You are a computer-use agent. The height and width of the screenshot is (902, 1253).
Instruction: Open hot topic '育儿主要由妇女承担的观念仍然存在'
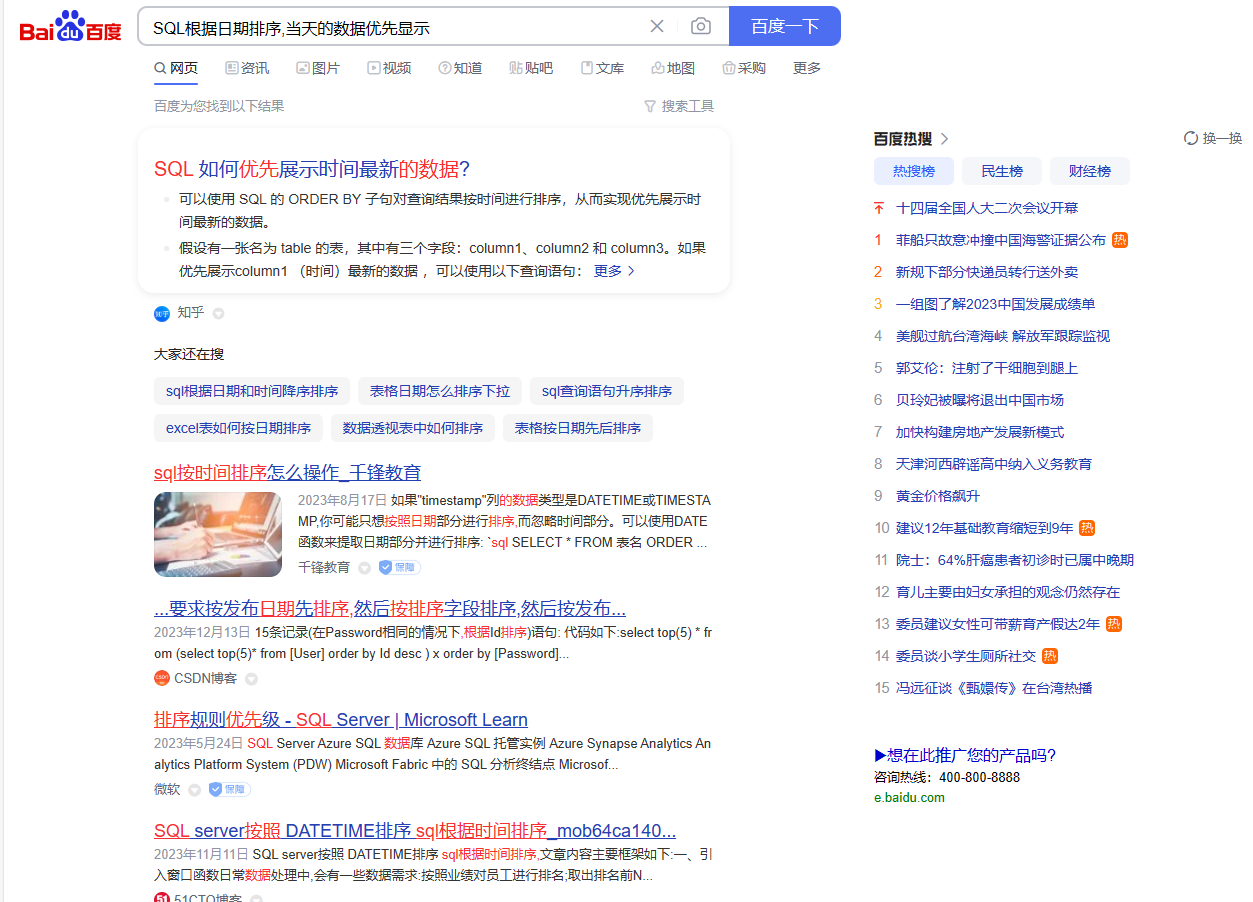click(1008, 592)
